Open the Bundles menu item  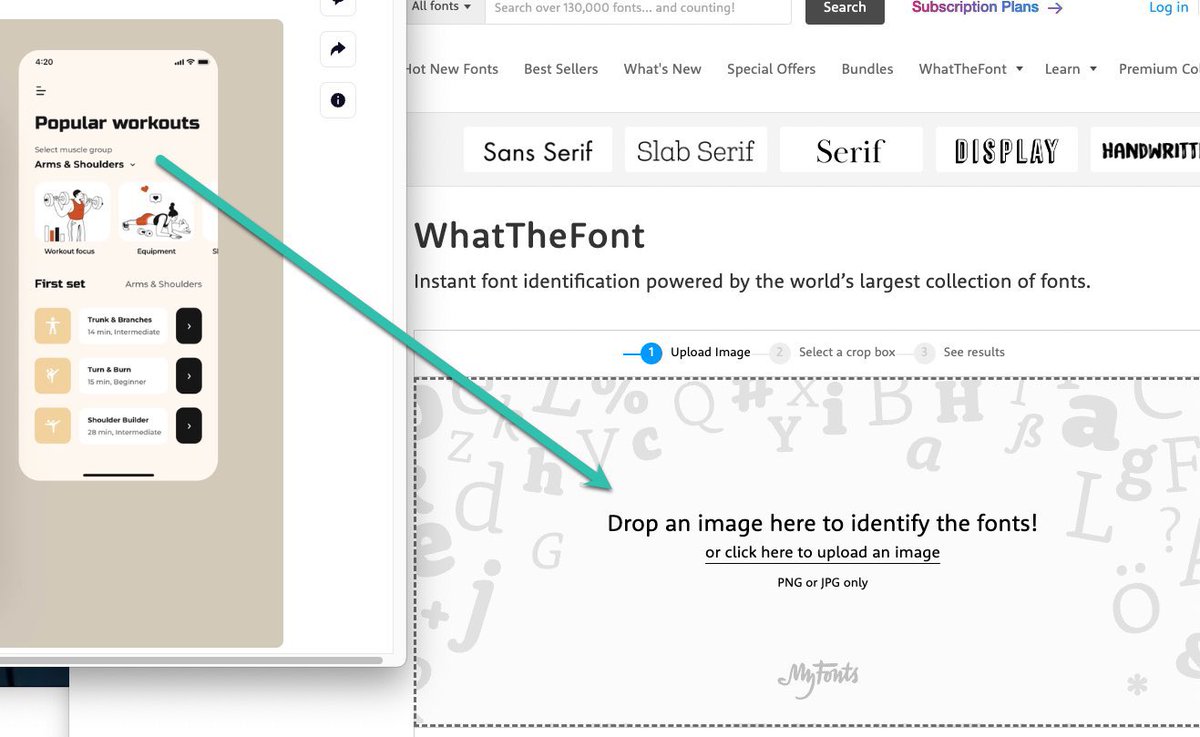point(867,69)
